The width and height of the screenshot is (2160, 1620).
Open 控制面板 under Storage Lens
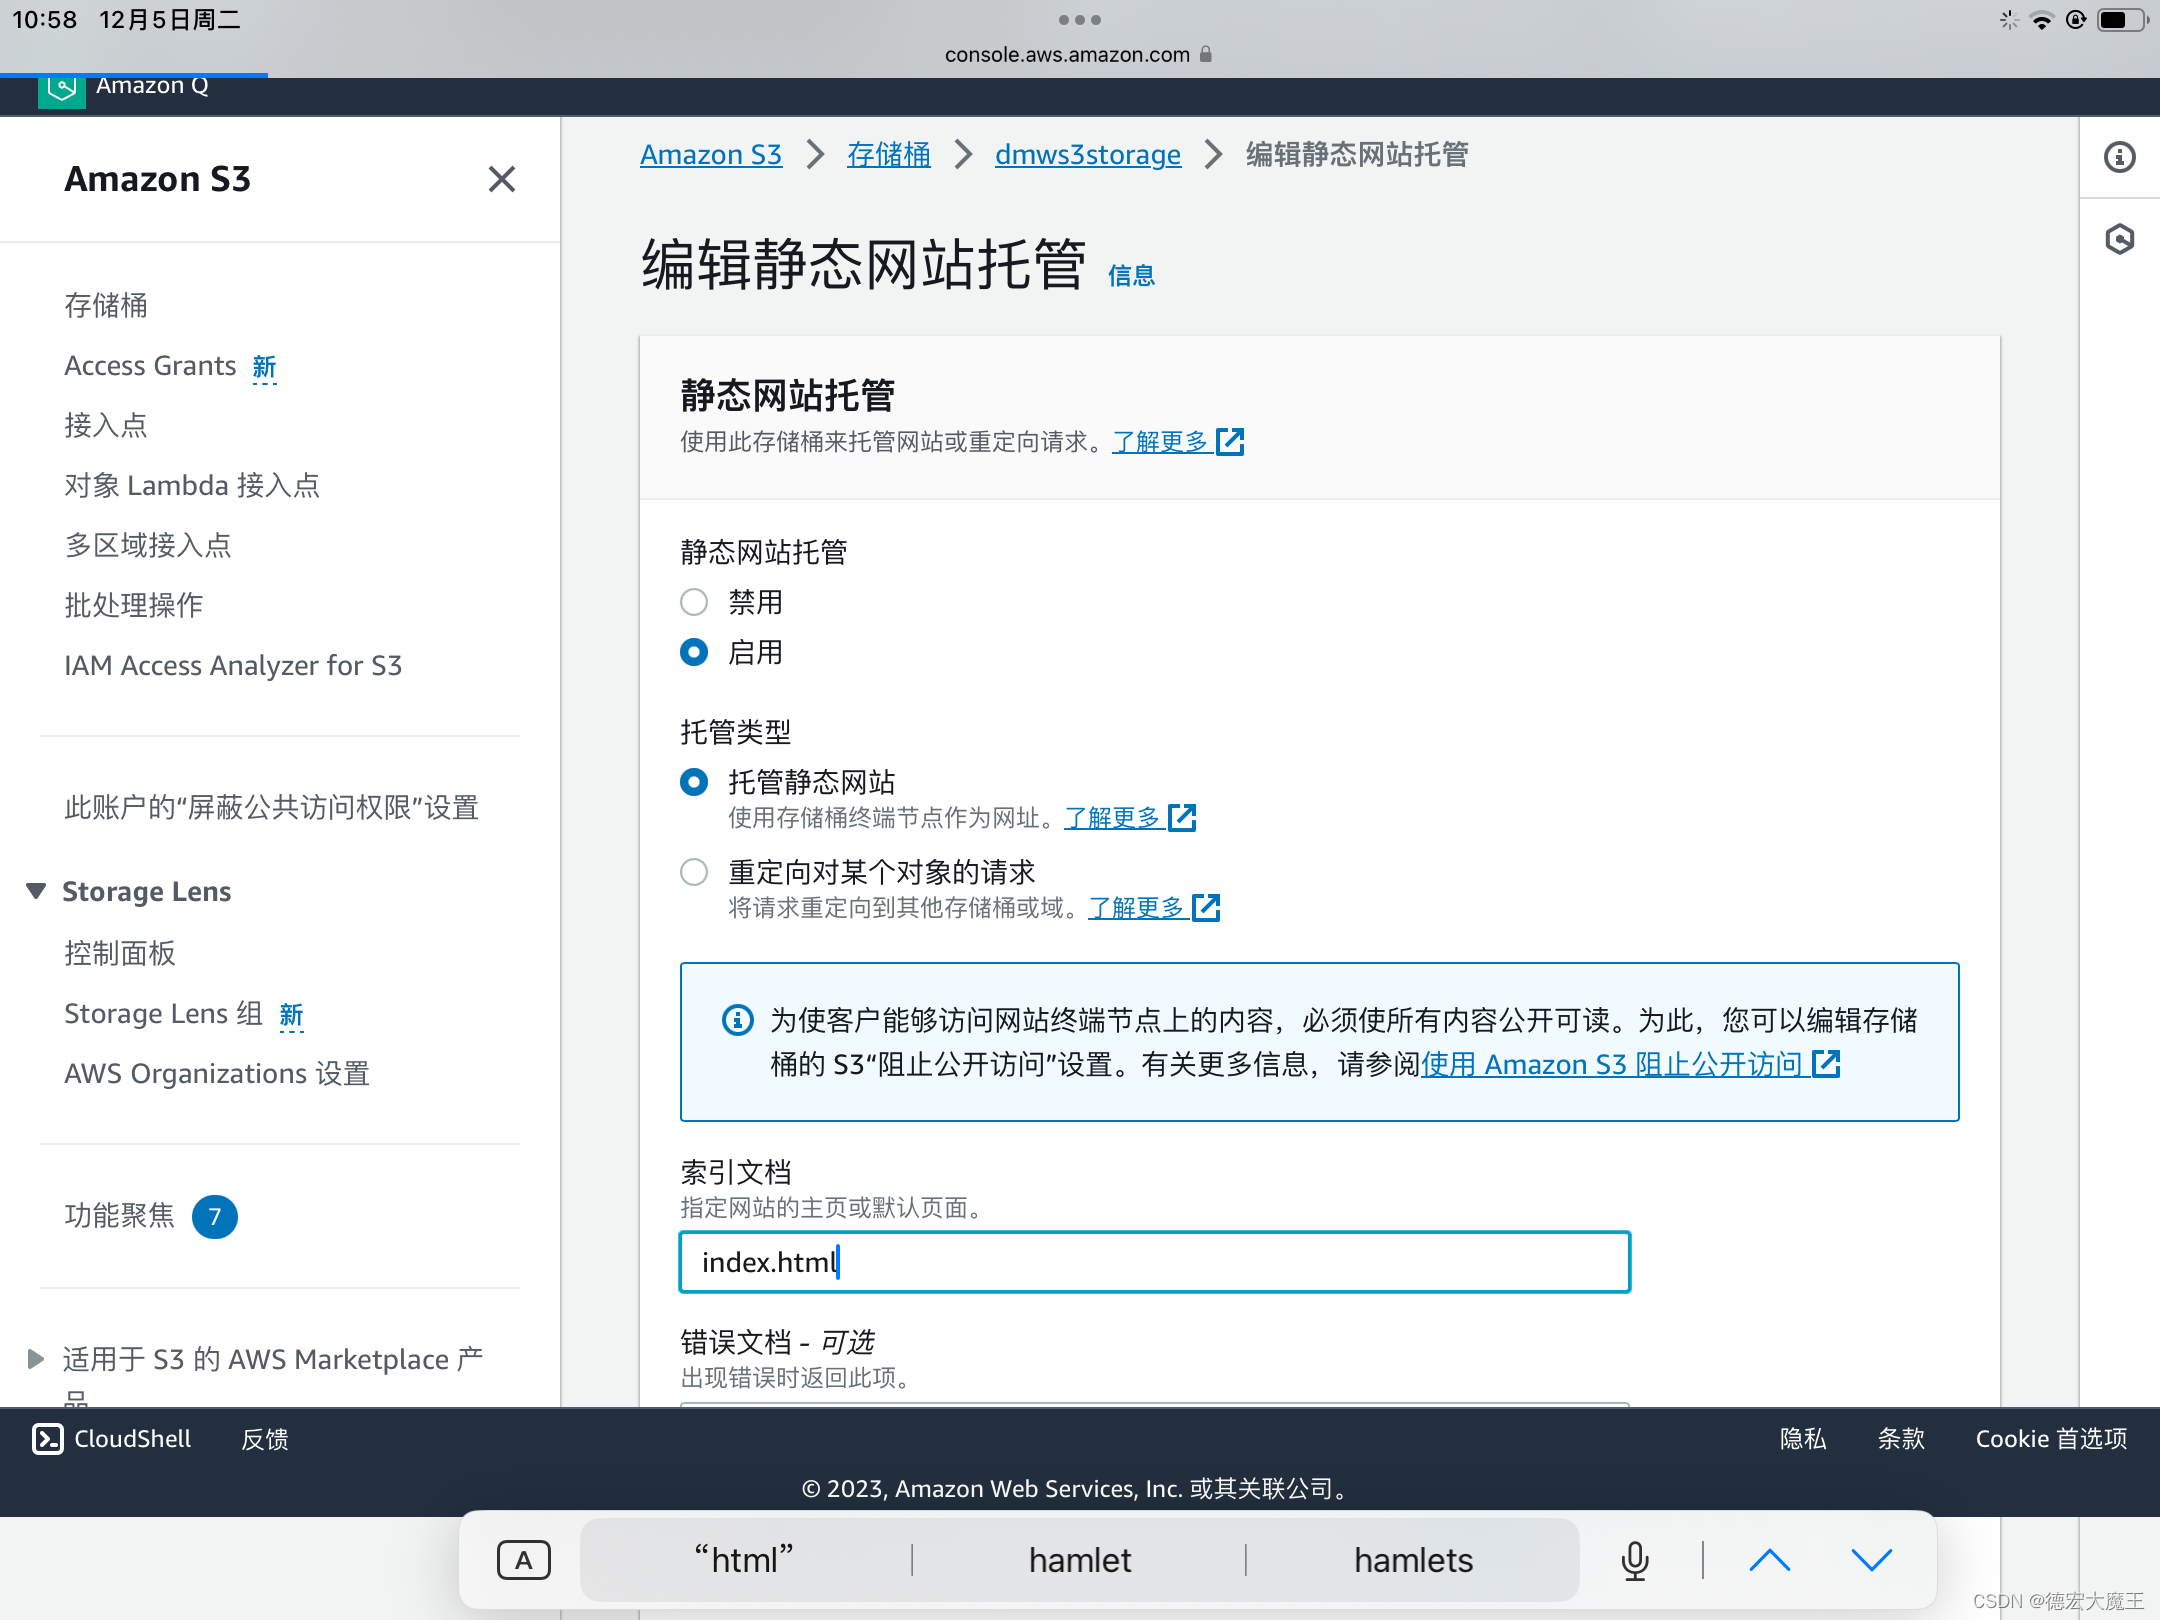(120, 953)
